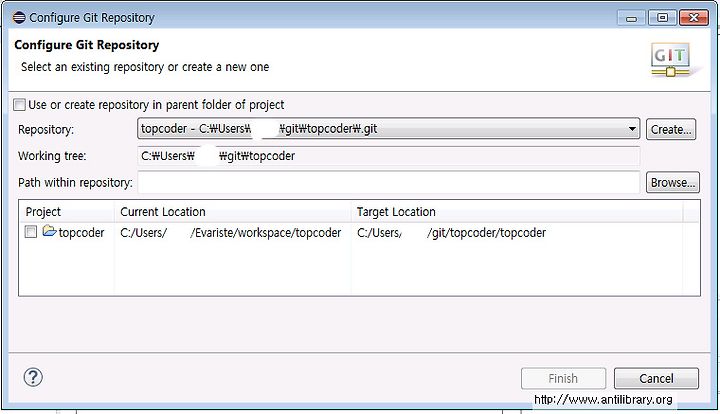
Task: Click the Browse... button
Action: 673,182
